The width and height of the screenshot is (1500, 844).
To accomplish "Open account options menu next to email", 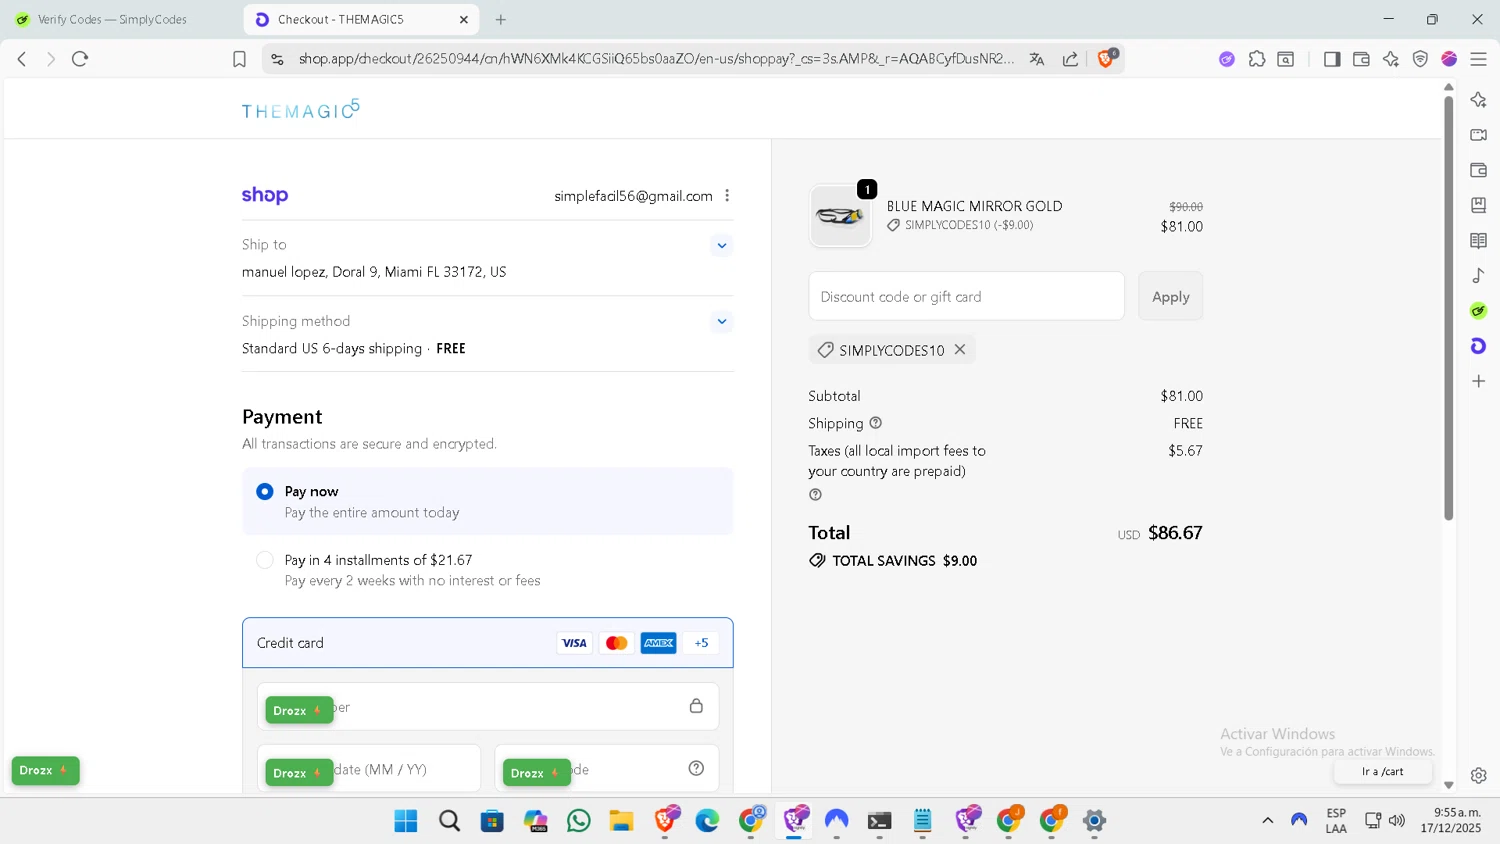I will coord(727,196).
